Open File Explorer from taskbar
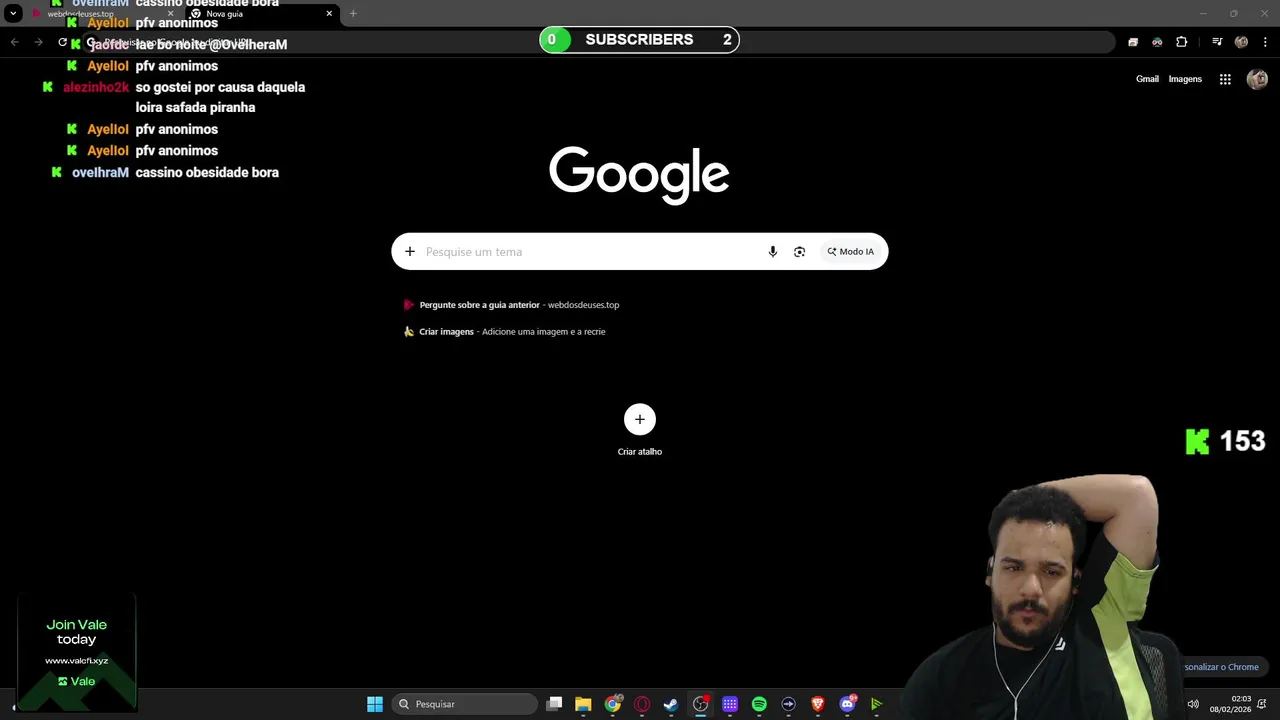 click(583, 704)
